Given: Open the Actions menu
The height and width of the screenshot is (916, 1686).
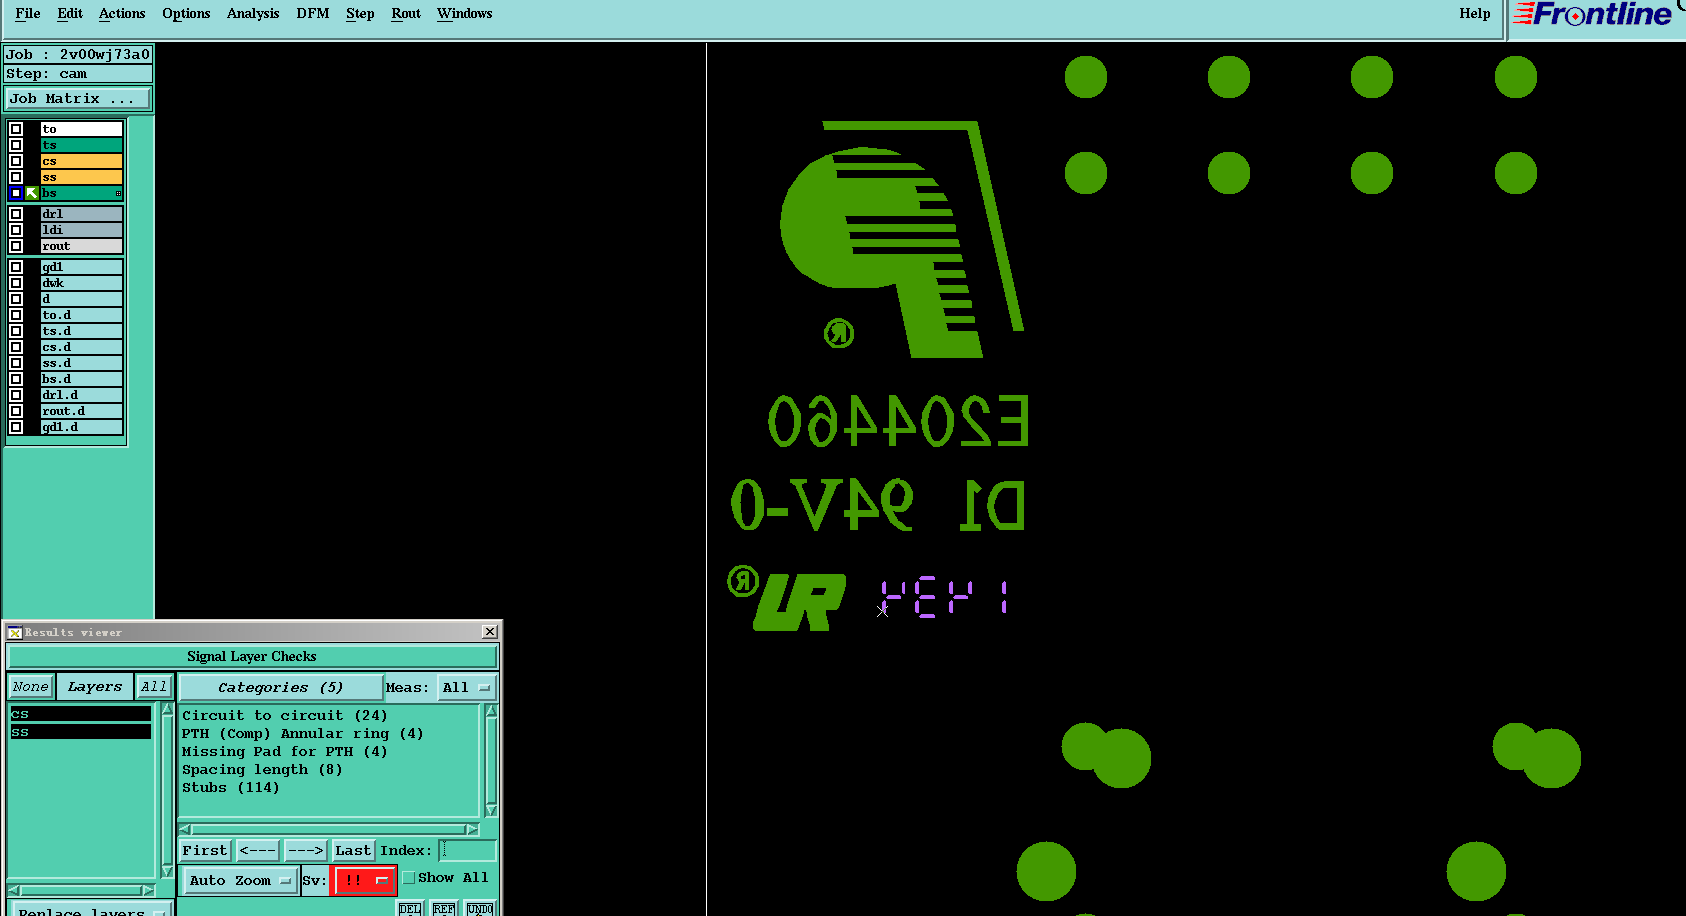Looking at the screenshot, I should click(x=122, y=14).
